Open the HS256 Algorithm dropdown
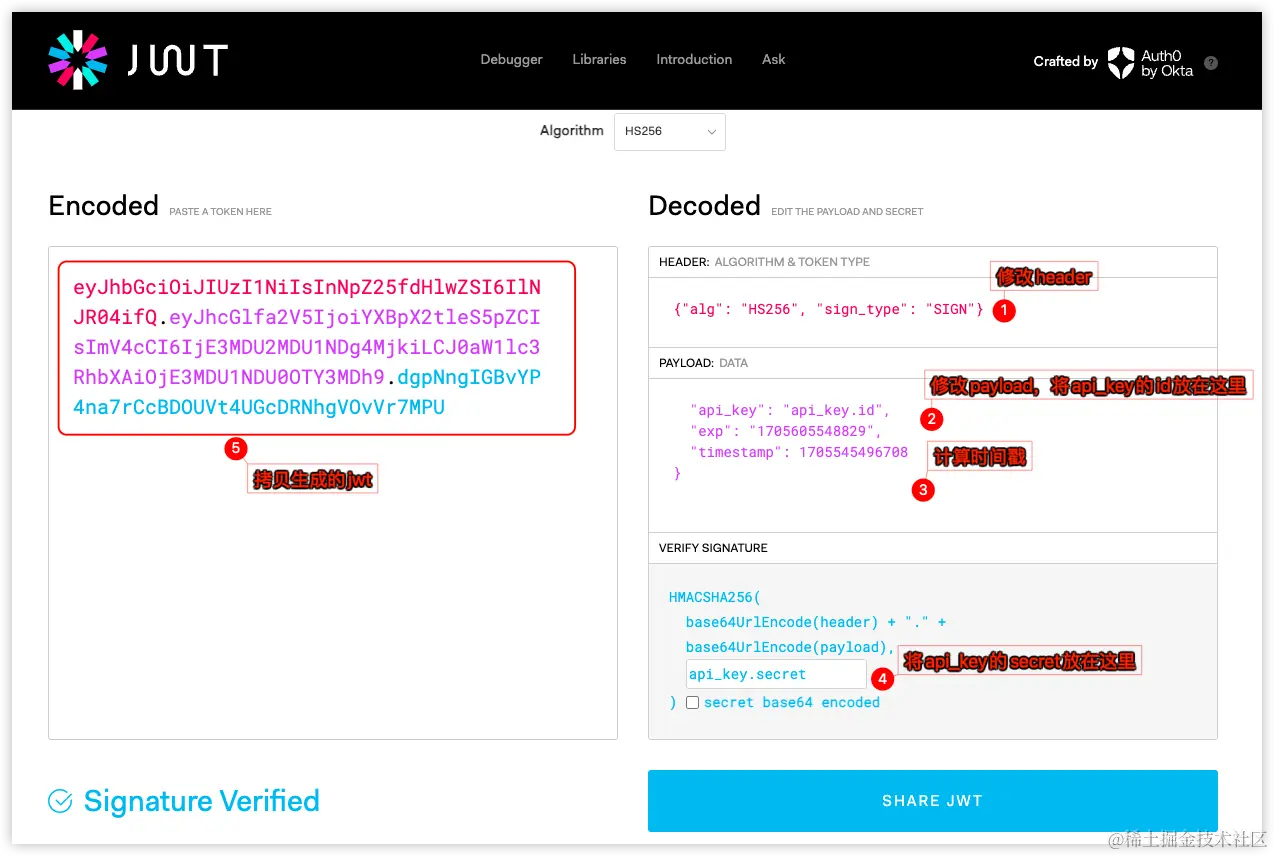Screen dimensions: 1274x856 point(669,131)
